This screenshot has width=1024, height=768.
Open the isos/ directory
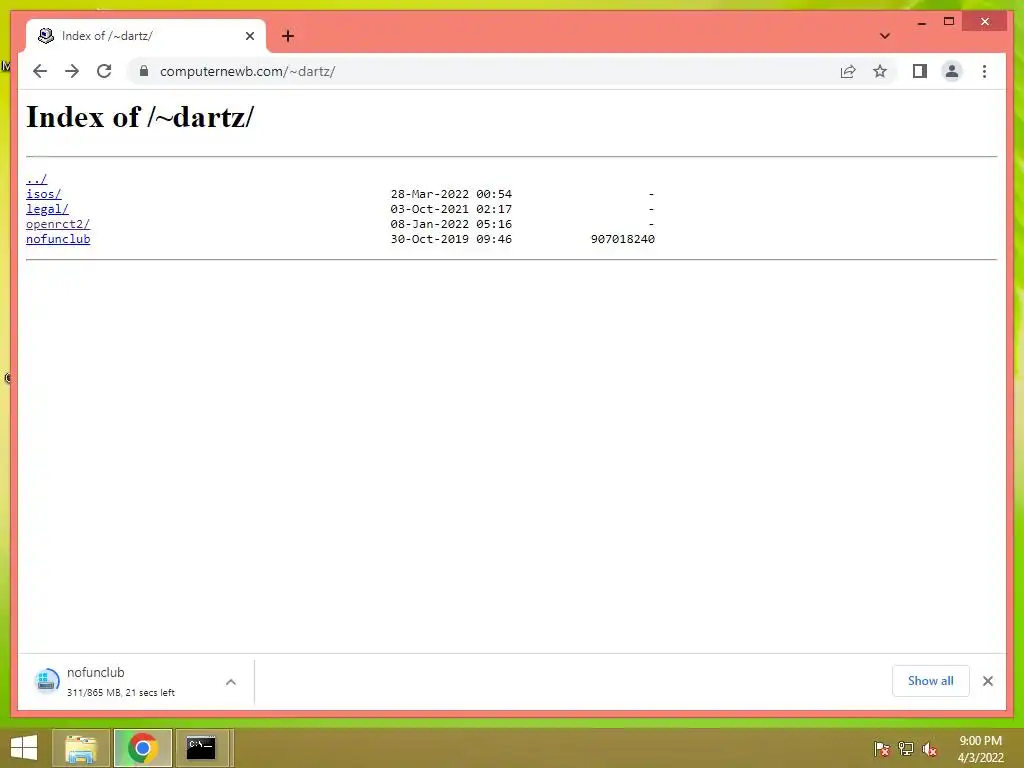coord(44,194)
